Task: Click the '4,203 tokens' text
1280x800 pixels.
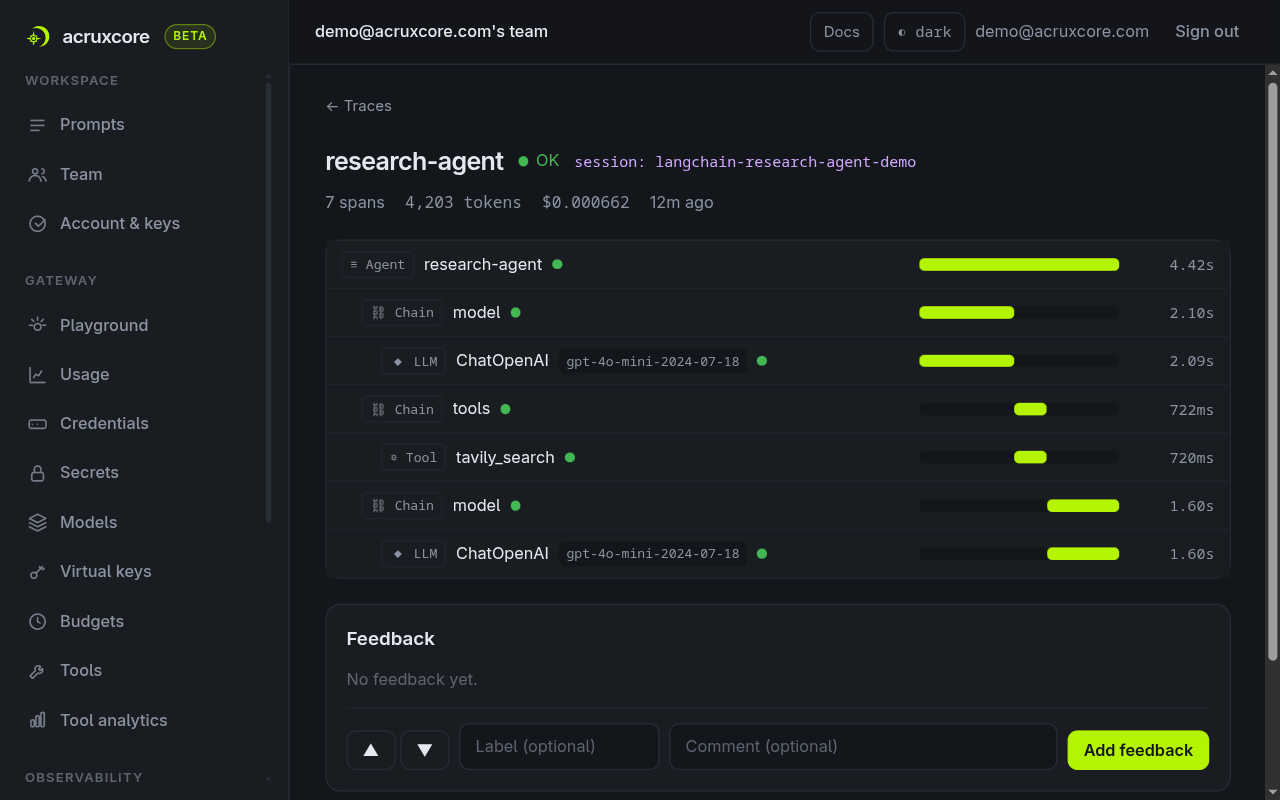Action: [463, 202]
